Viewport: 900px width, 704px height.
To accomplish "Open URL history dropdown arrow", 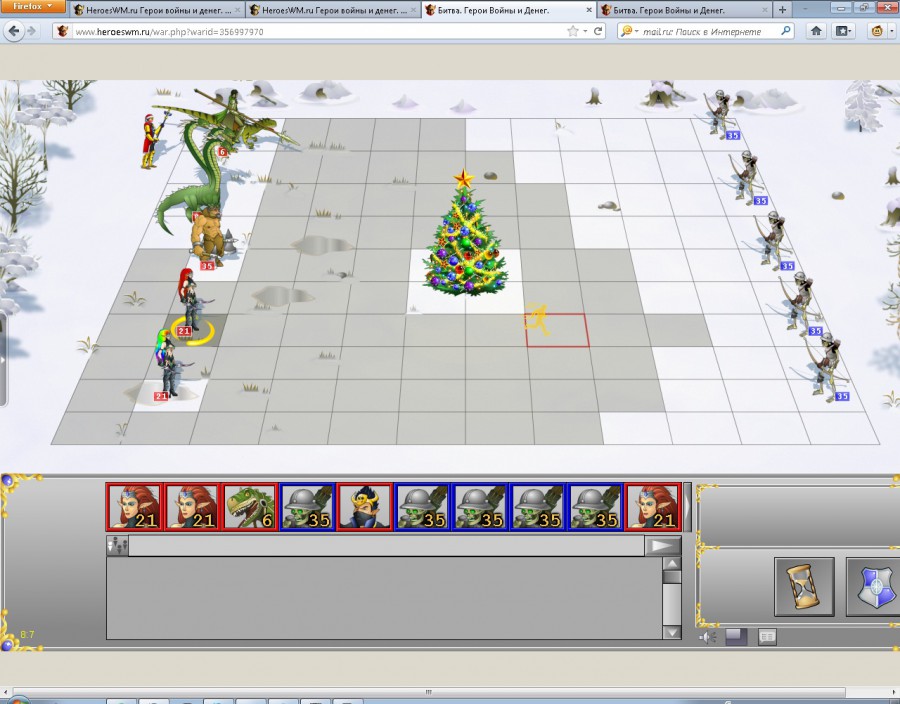I will pyautogui.click(x=585, y=32).
